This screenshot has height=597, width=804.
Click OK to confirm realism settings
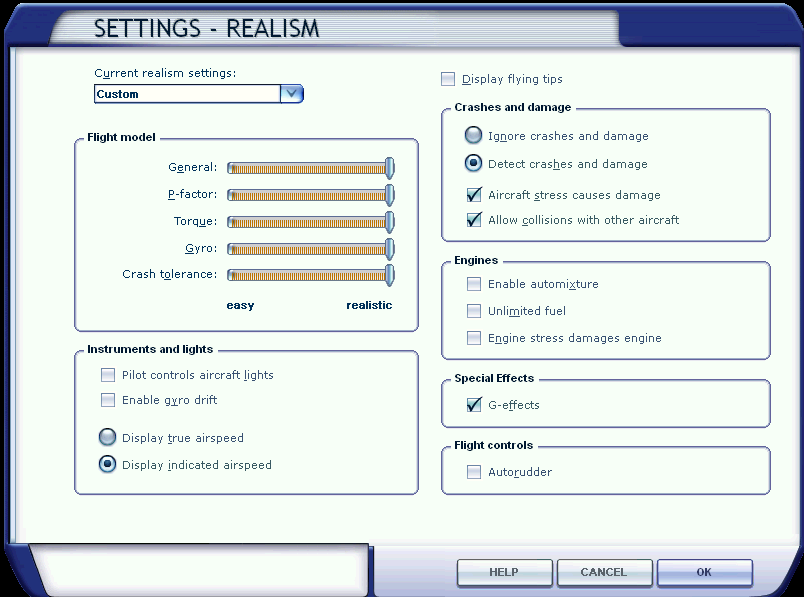point(704,572)
